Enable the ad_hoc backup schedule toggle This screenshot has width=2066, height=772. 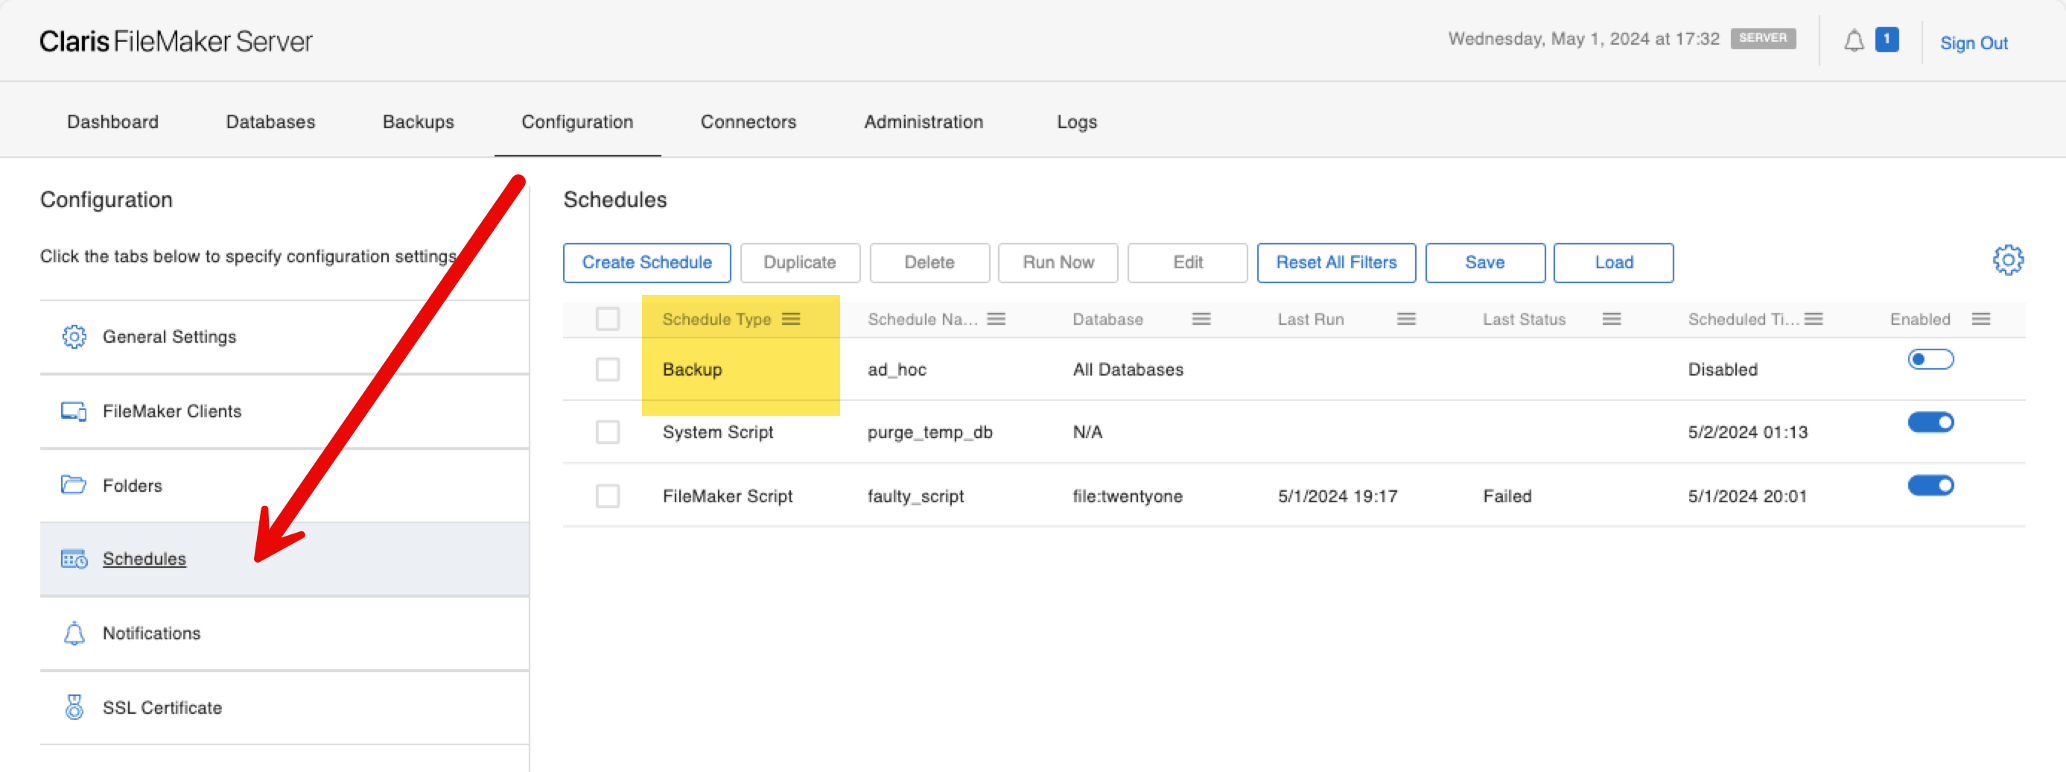tap(1930, 359)
